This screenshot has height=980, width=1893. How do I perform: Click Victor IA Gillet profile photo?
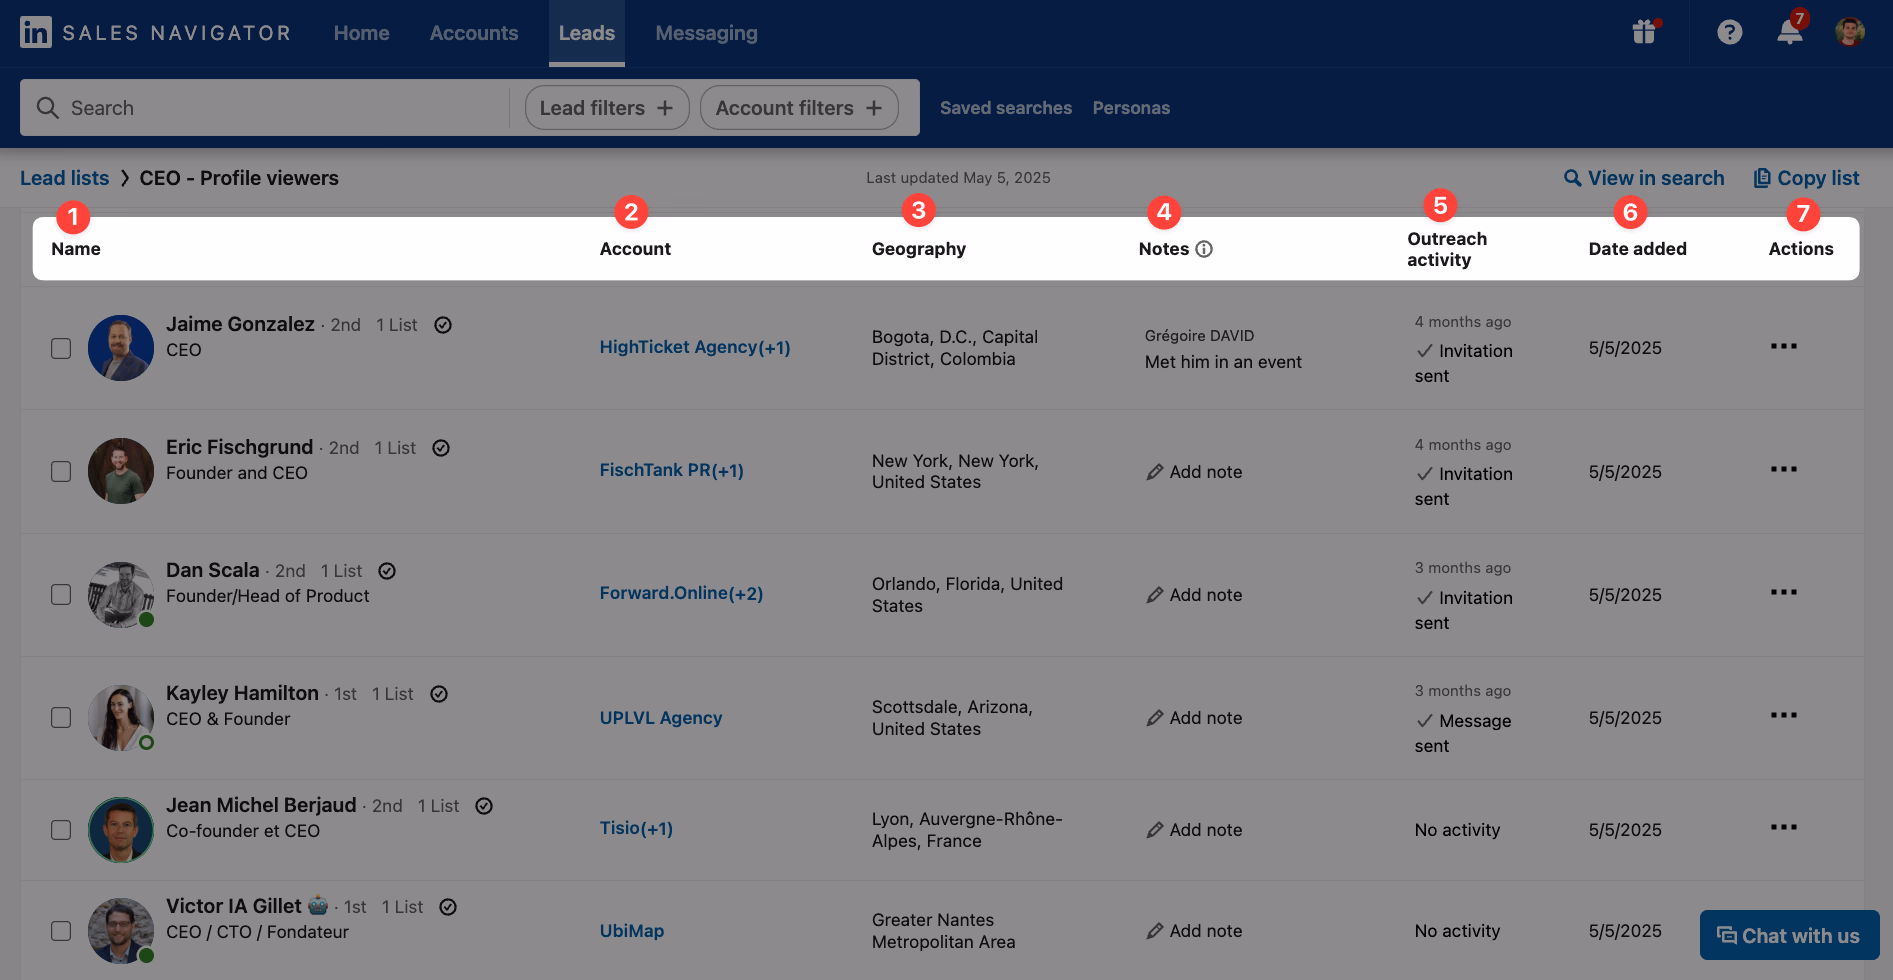click(121, 930)
